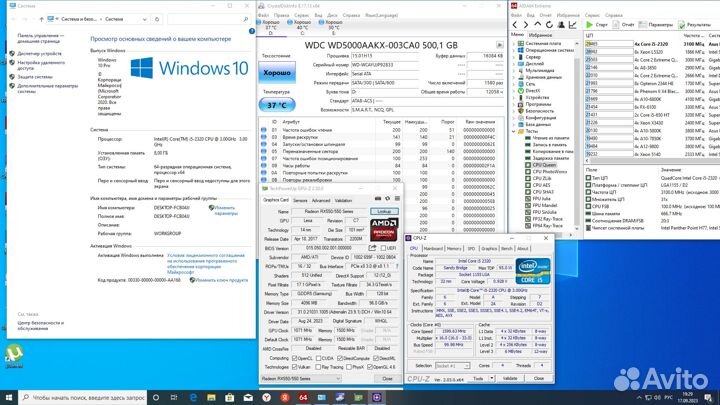This screenshot has height=405, width=720.
Task: Open Отчёт in AIDA64 toolbar
Action: tap(623, 25)
